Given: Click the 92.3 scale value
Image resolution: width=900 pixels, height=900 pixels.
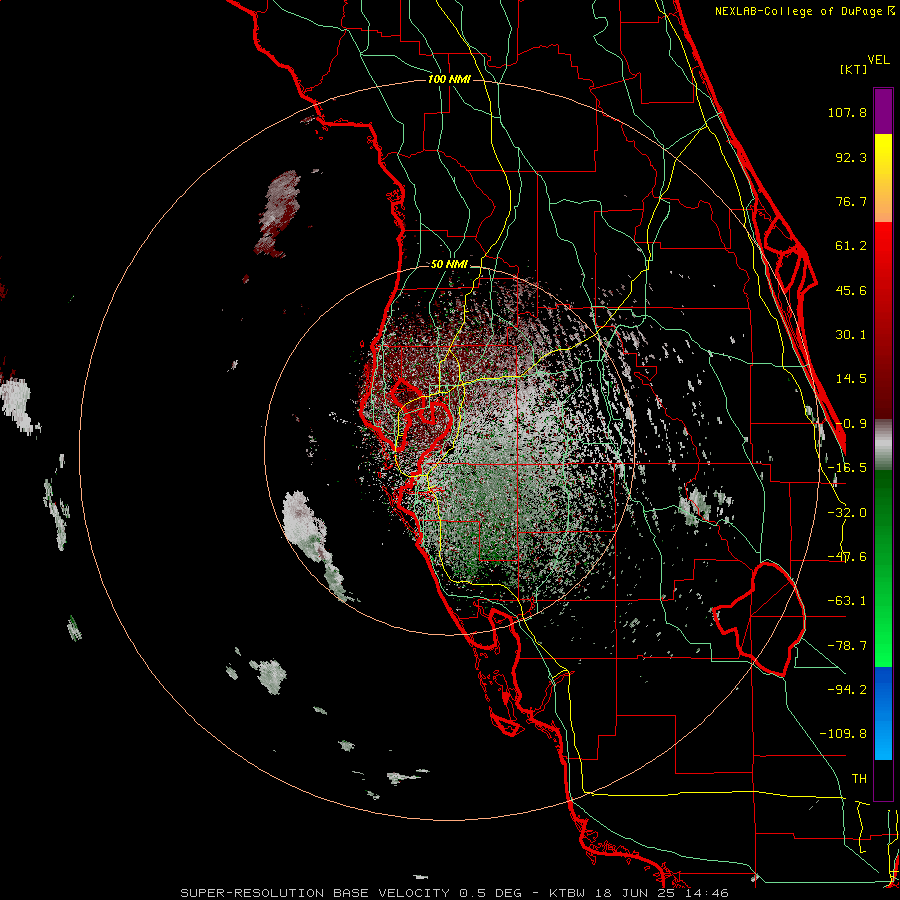Looking at the screenshot, I should (x=851, y=157).
